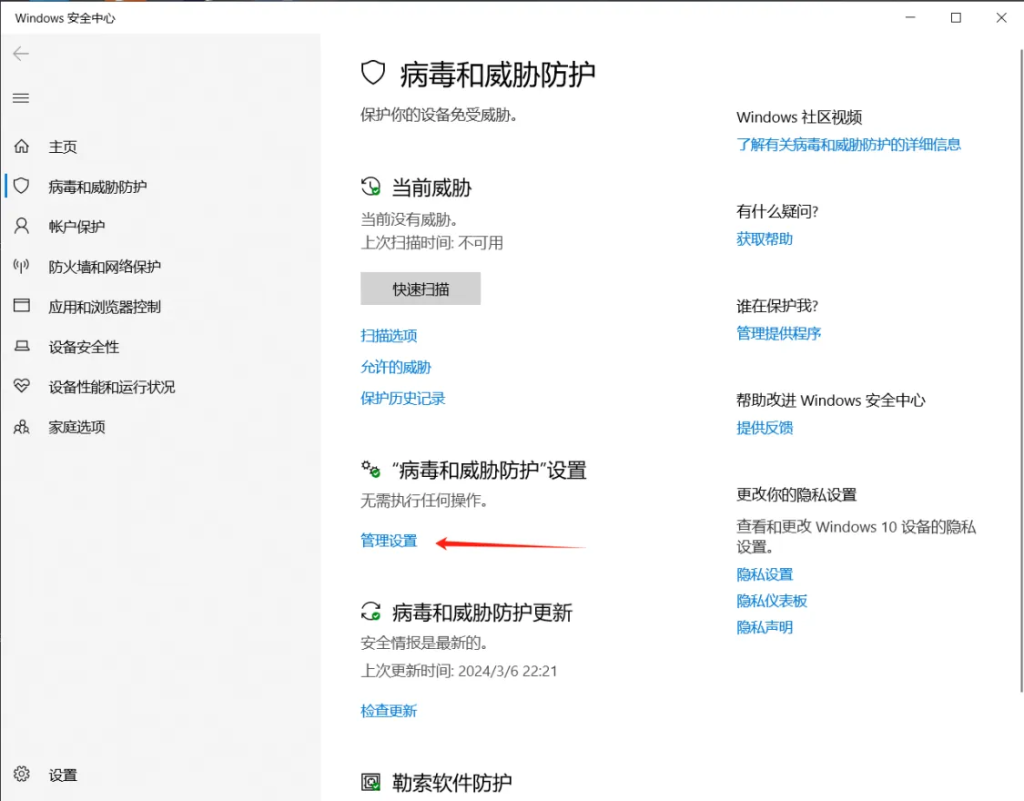Open 设备性能和运行状况 section

(x=112, y=386)
